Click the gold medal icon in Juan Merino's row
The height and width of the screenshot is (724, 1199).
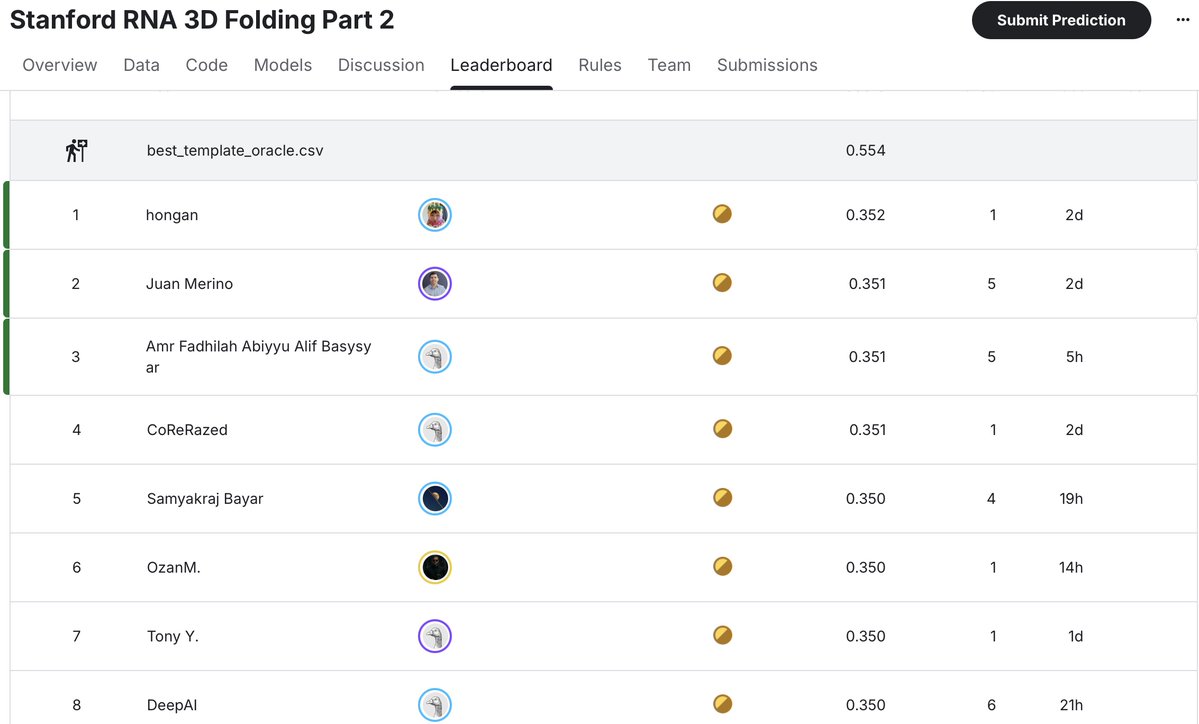[x=722, y=283]
